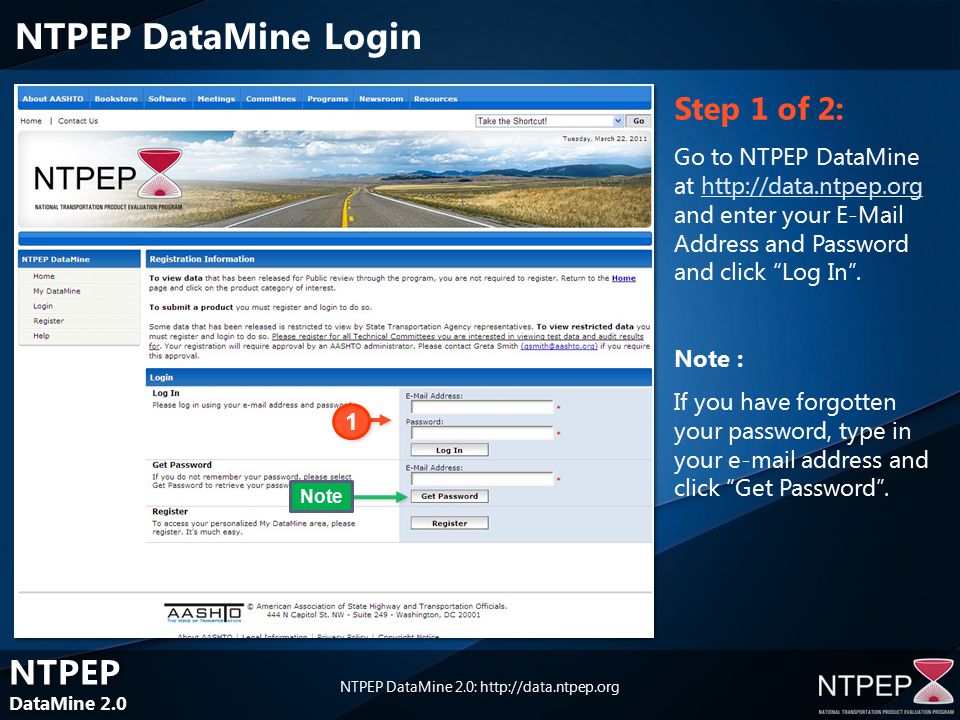Screen dimensions: 960x720
Task: Click the NTPEP hourglass logo in slide footer
Action: [x=934, y=681]
